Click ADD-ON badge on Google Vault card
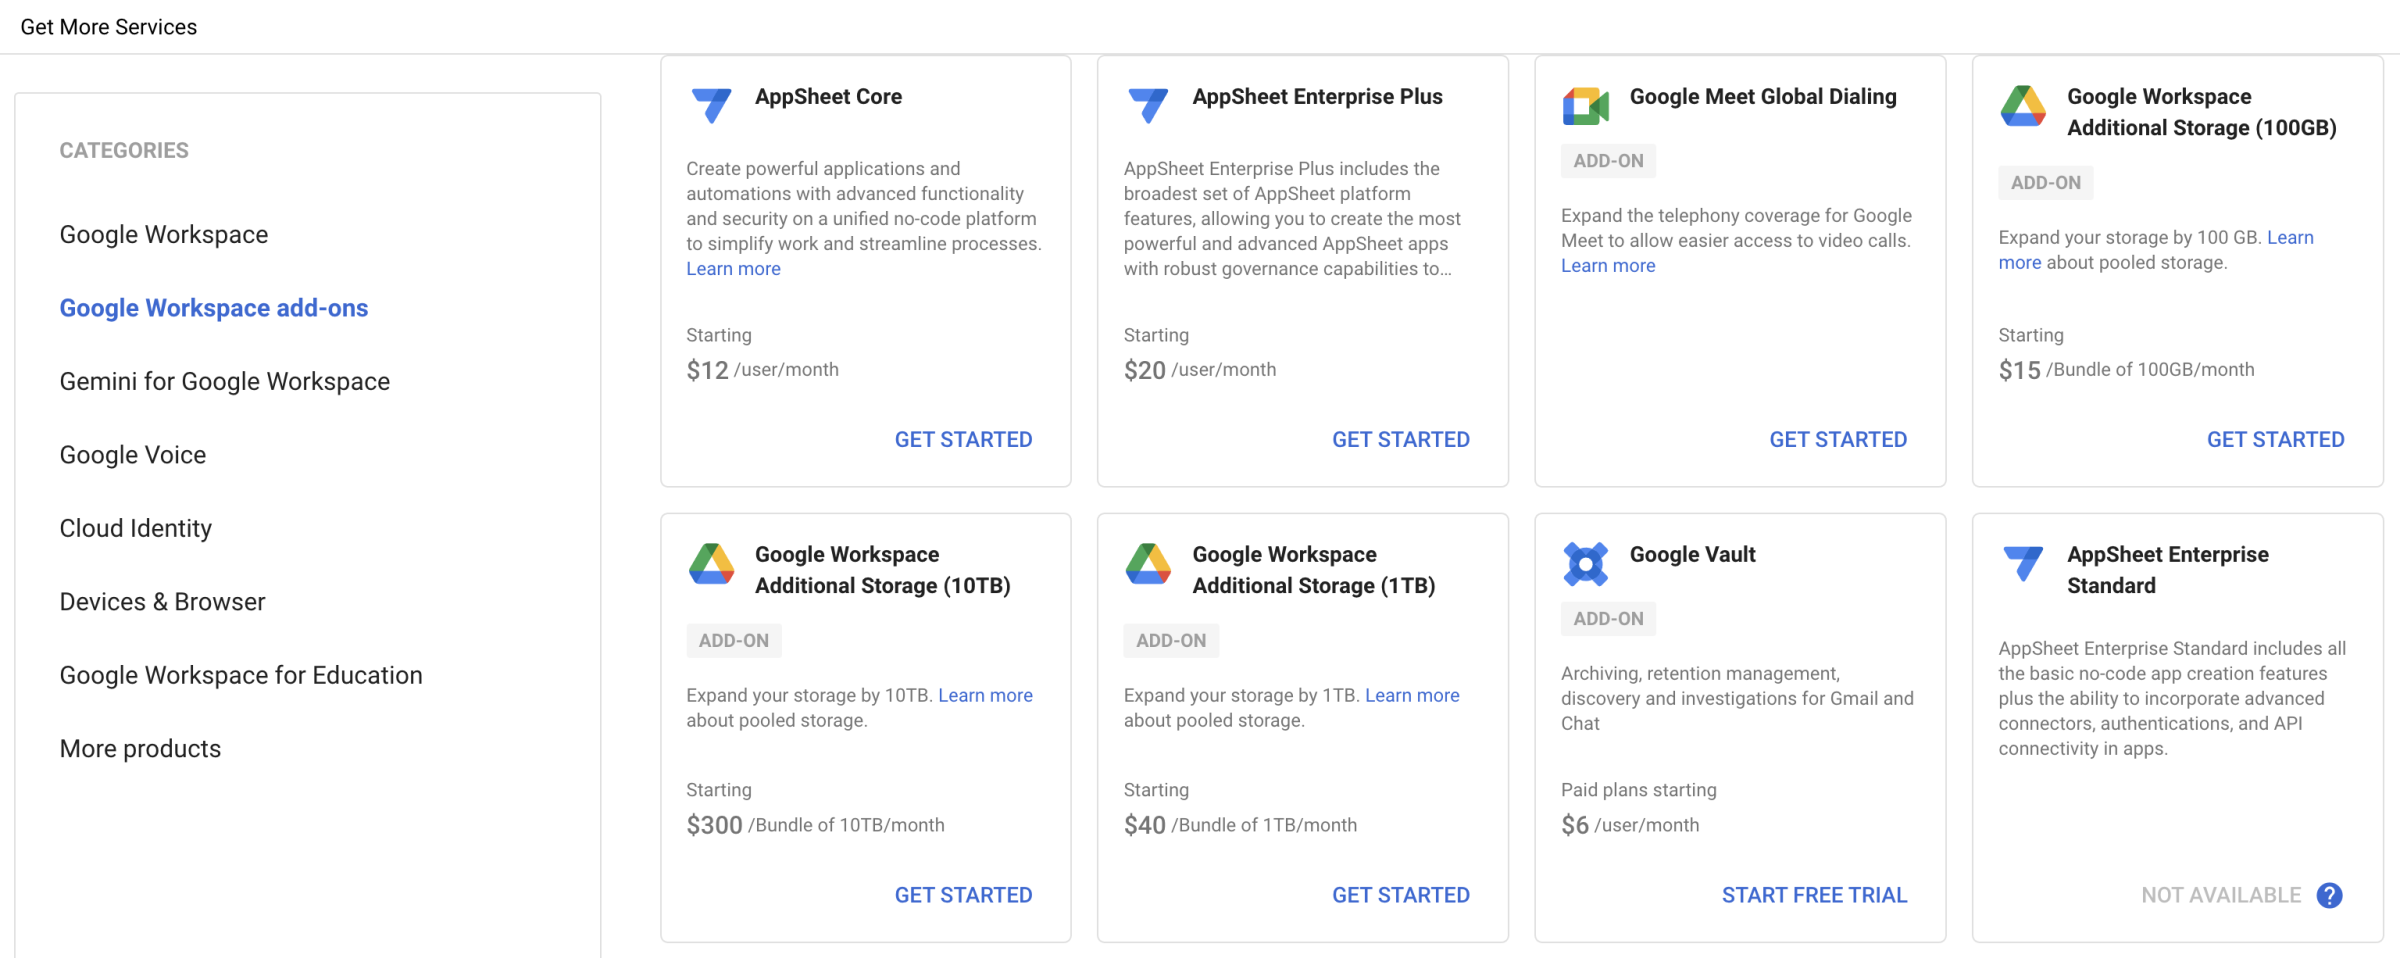 [x=1608, y=619]
